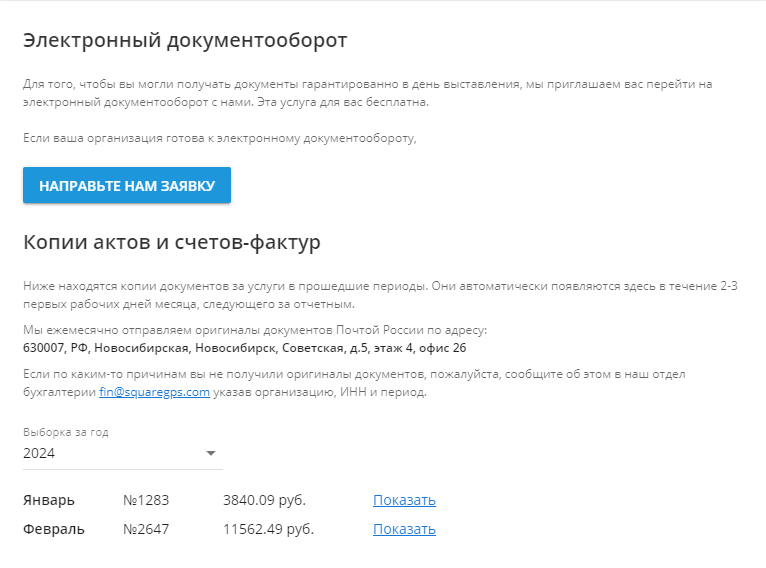Click the line starting Если ваша организация готова

tap(219, 137)
